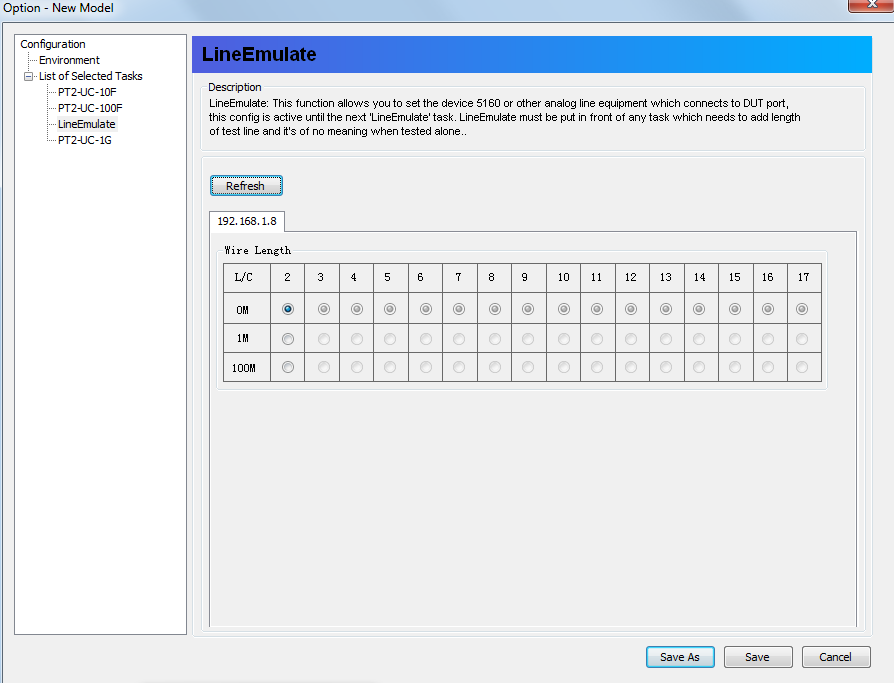
Task: Click the Description text paragraph
Action: click(x=505, y=117)
